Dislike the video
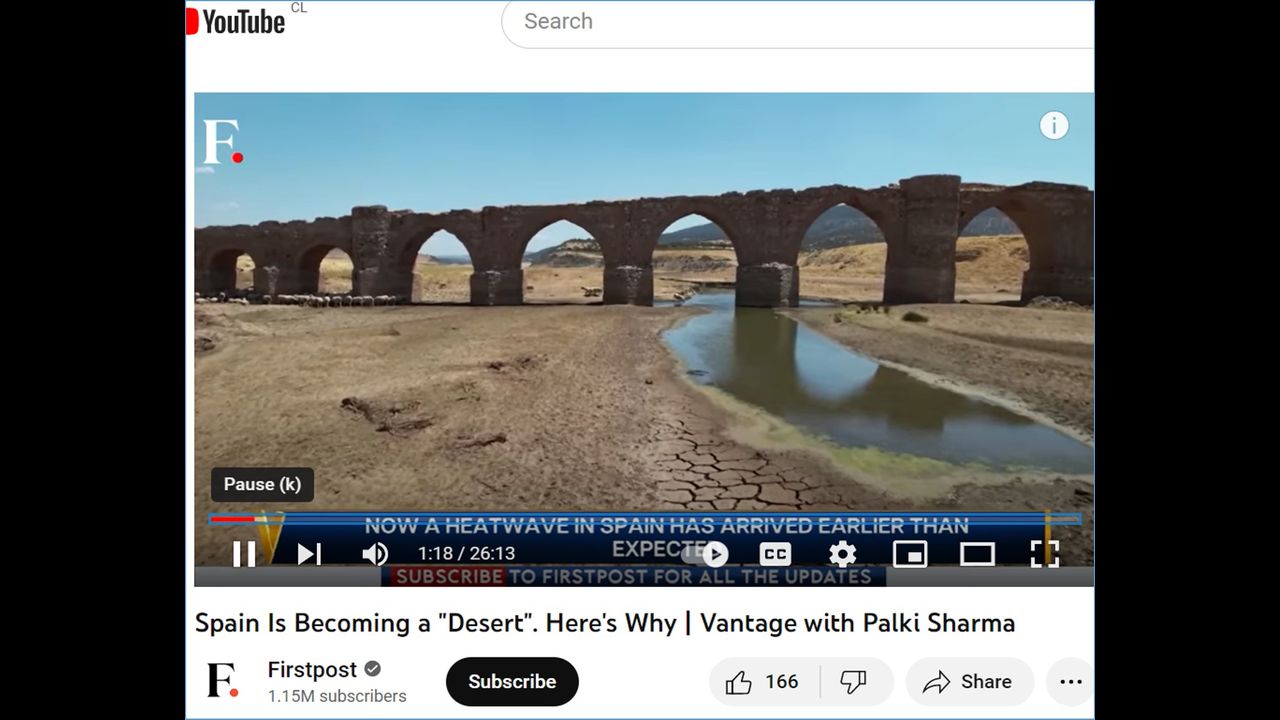 point(854,682)
